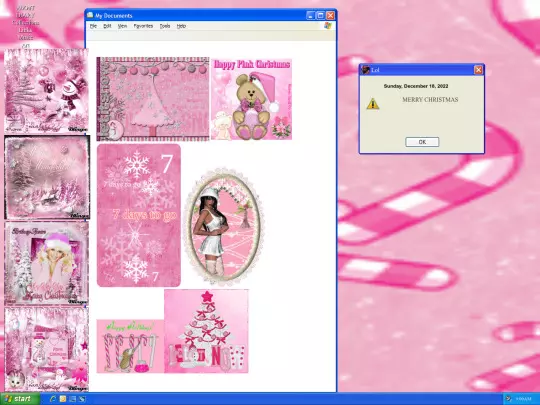Viewport: 540px width, 405px height.
Task: Click the pink snowman scene sidebar image
Action: (x=46, y=91)
